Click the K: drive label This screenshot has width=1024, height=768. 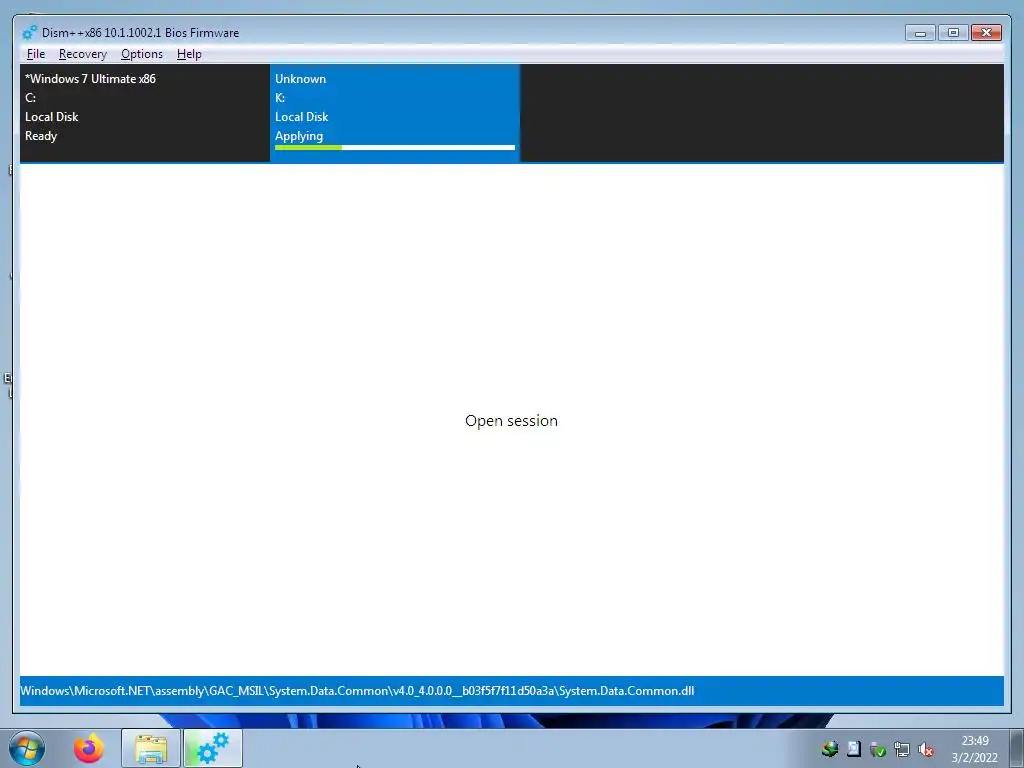coord(280,98)
